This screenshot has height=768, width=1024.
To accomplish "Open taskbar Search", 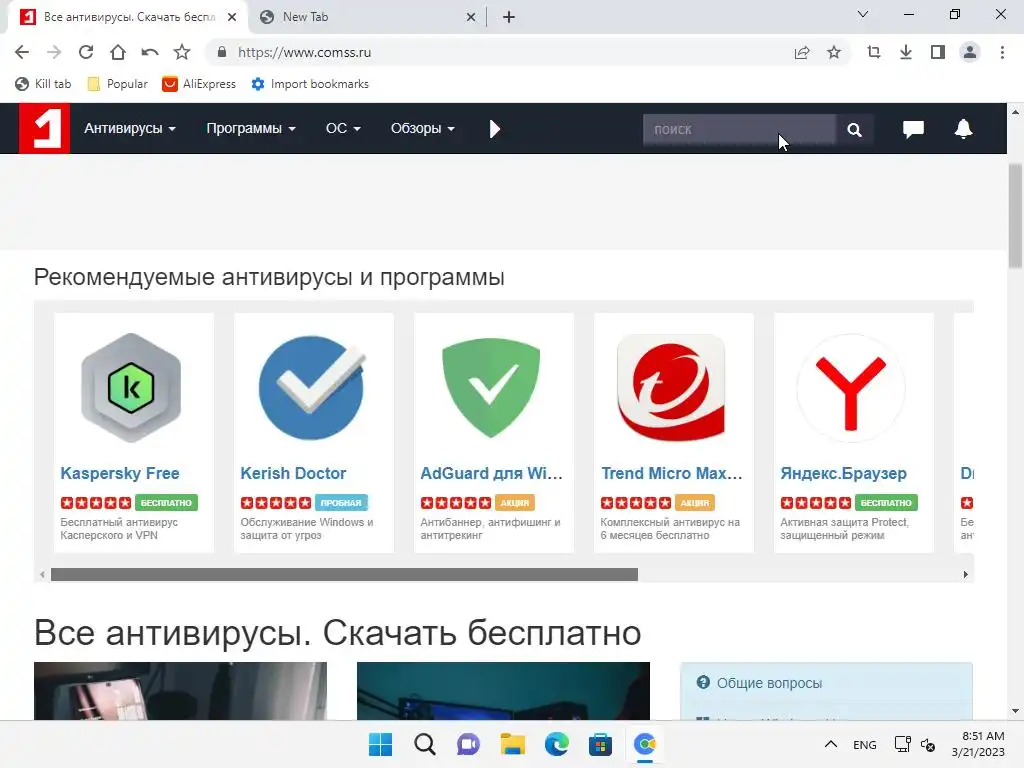I will [424, 744].
